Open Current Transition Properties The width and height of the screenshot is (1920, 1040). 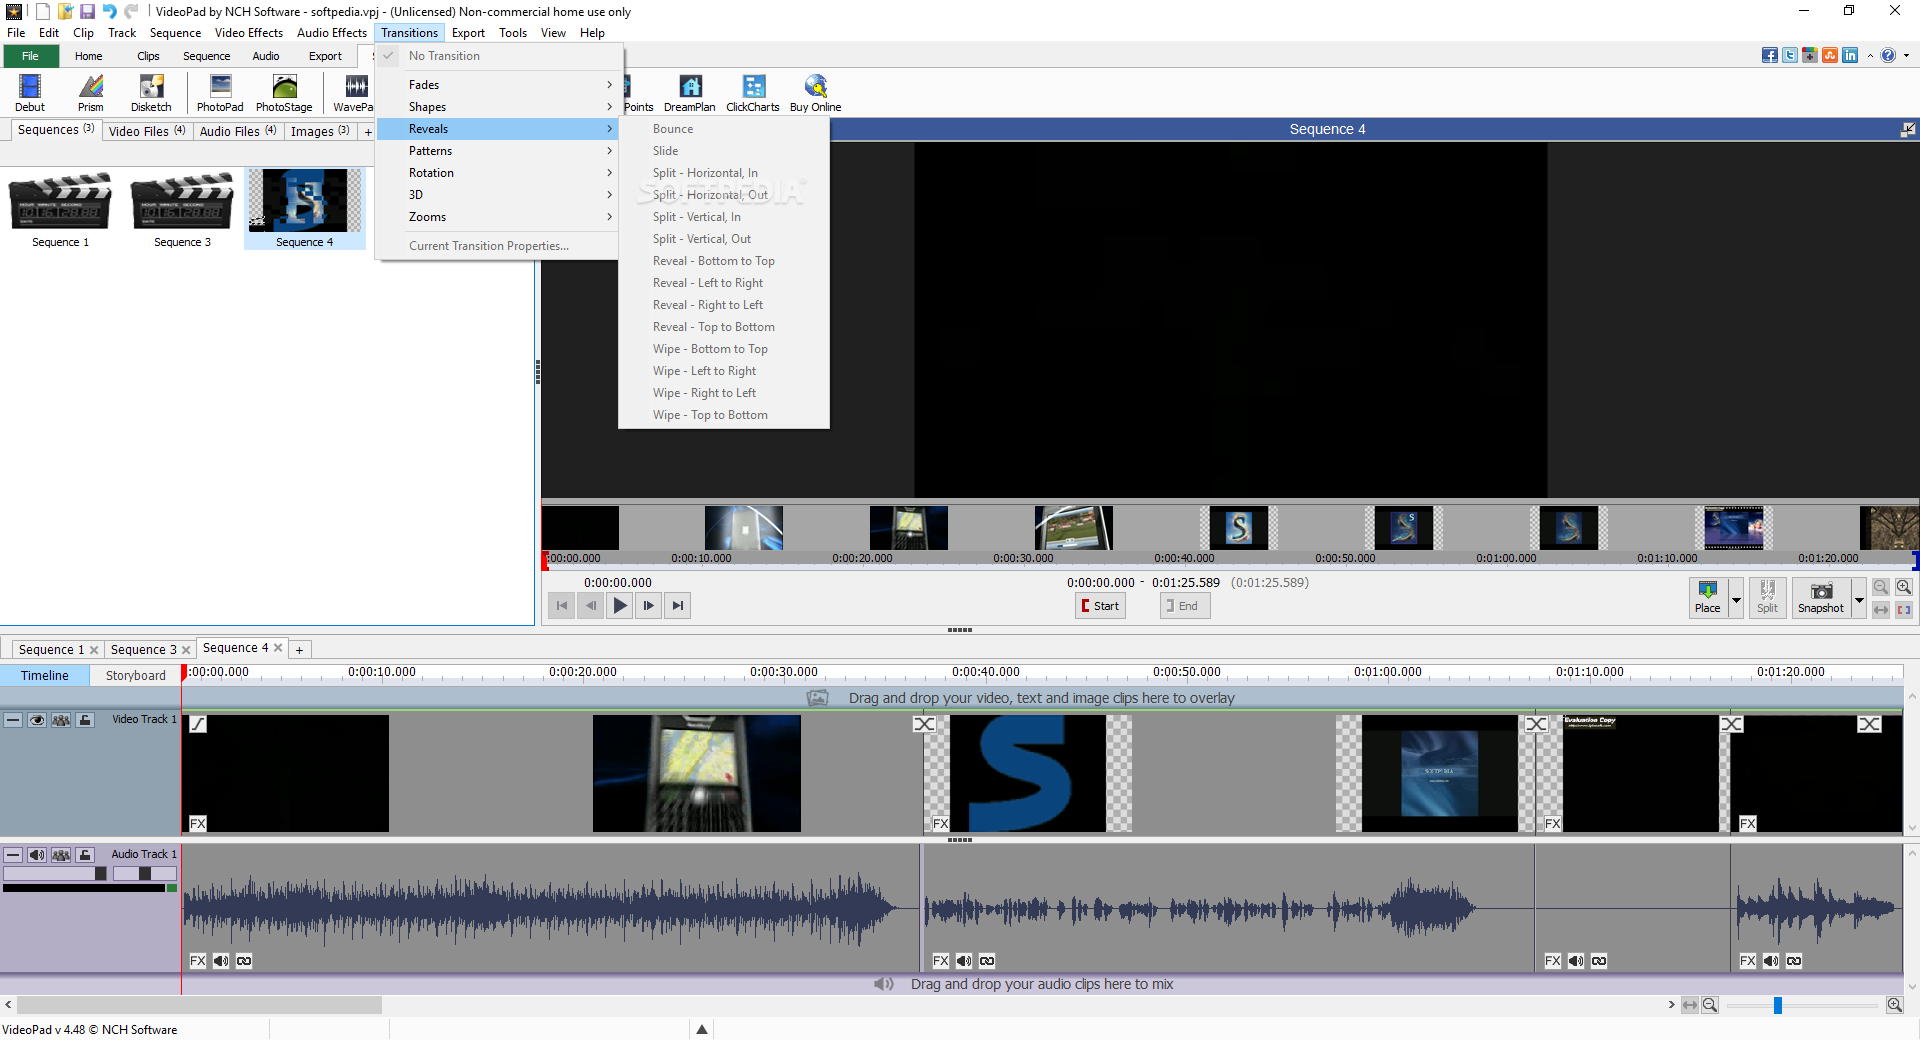pyautogui.click(x=498, y=246)
